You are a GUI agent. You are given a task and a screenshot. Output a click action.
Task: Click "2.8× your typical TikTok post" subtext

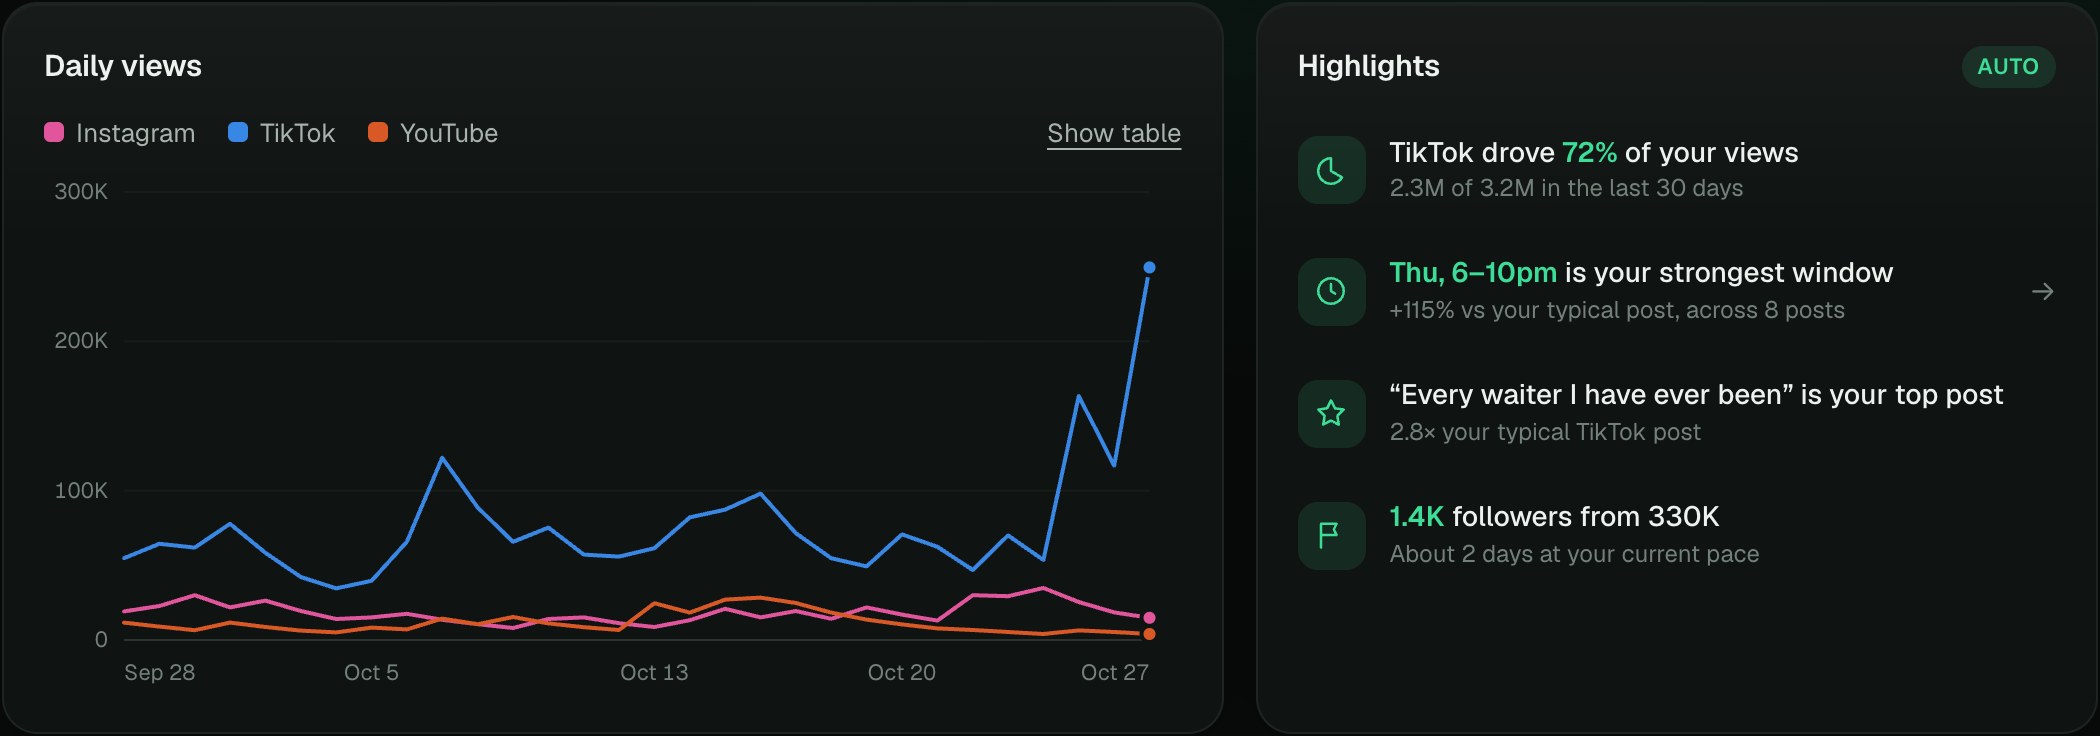1545,432
